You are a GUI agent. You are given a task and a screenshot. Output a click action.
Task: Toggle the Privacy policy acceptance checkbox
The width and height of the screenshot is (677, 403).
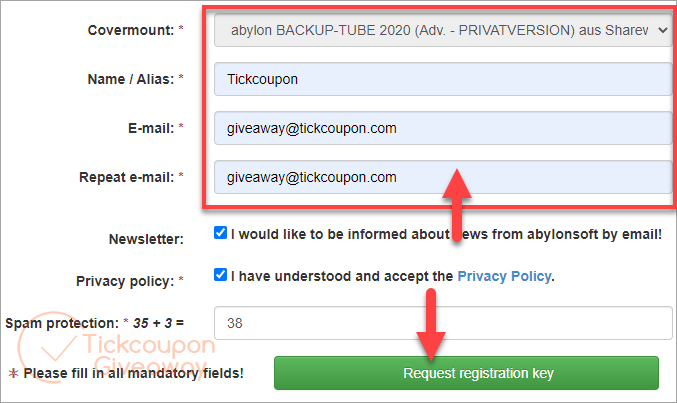[221, 275]
